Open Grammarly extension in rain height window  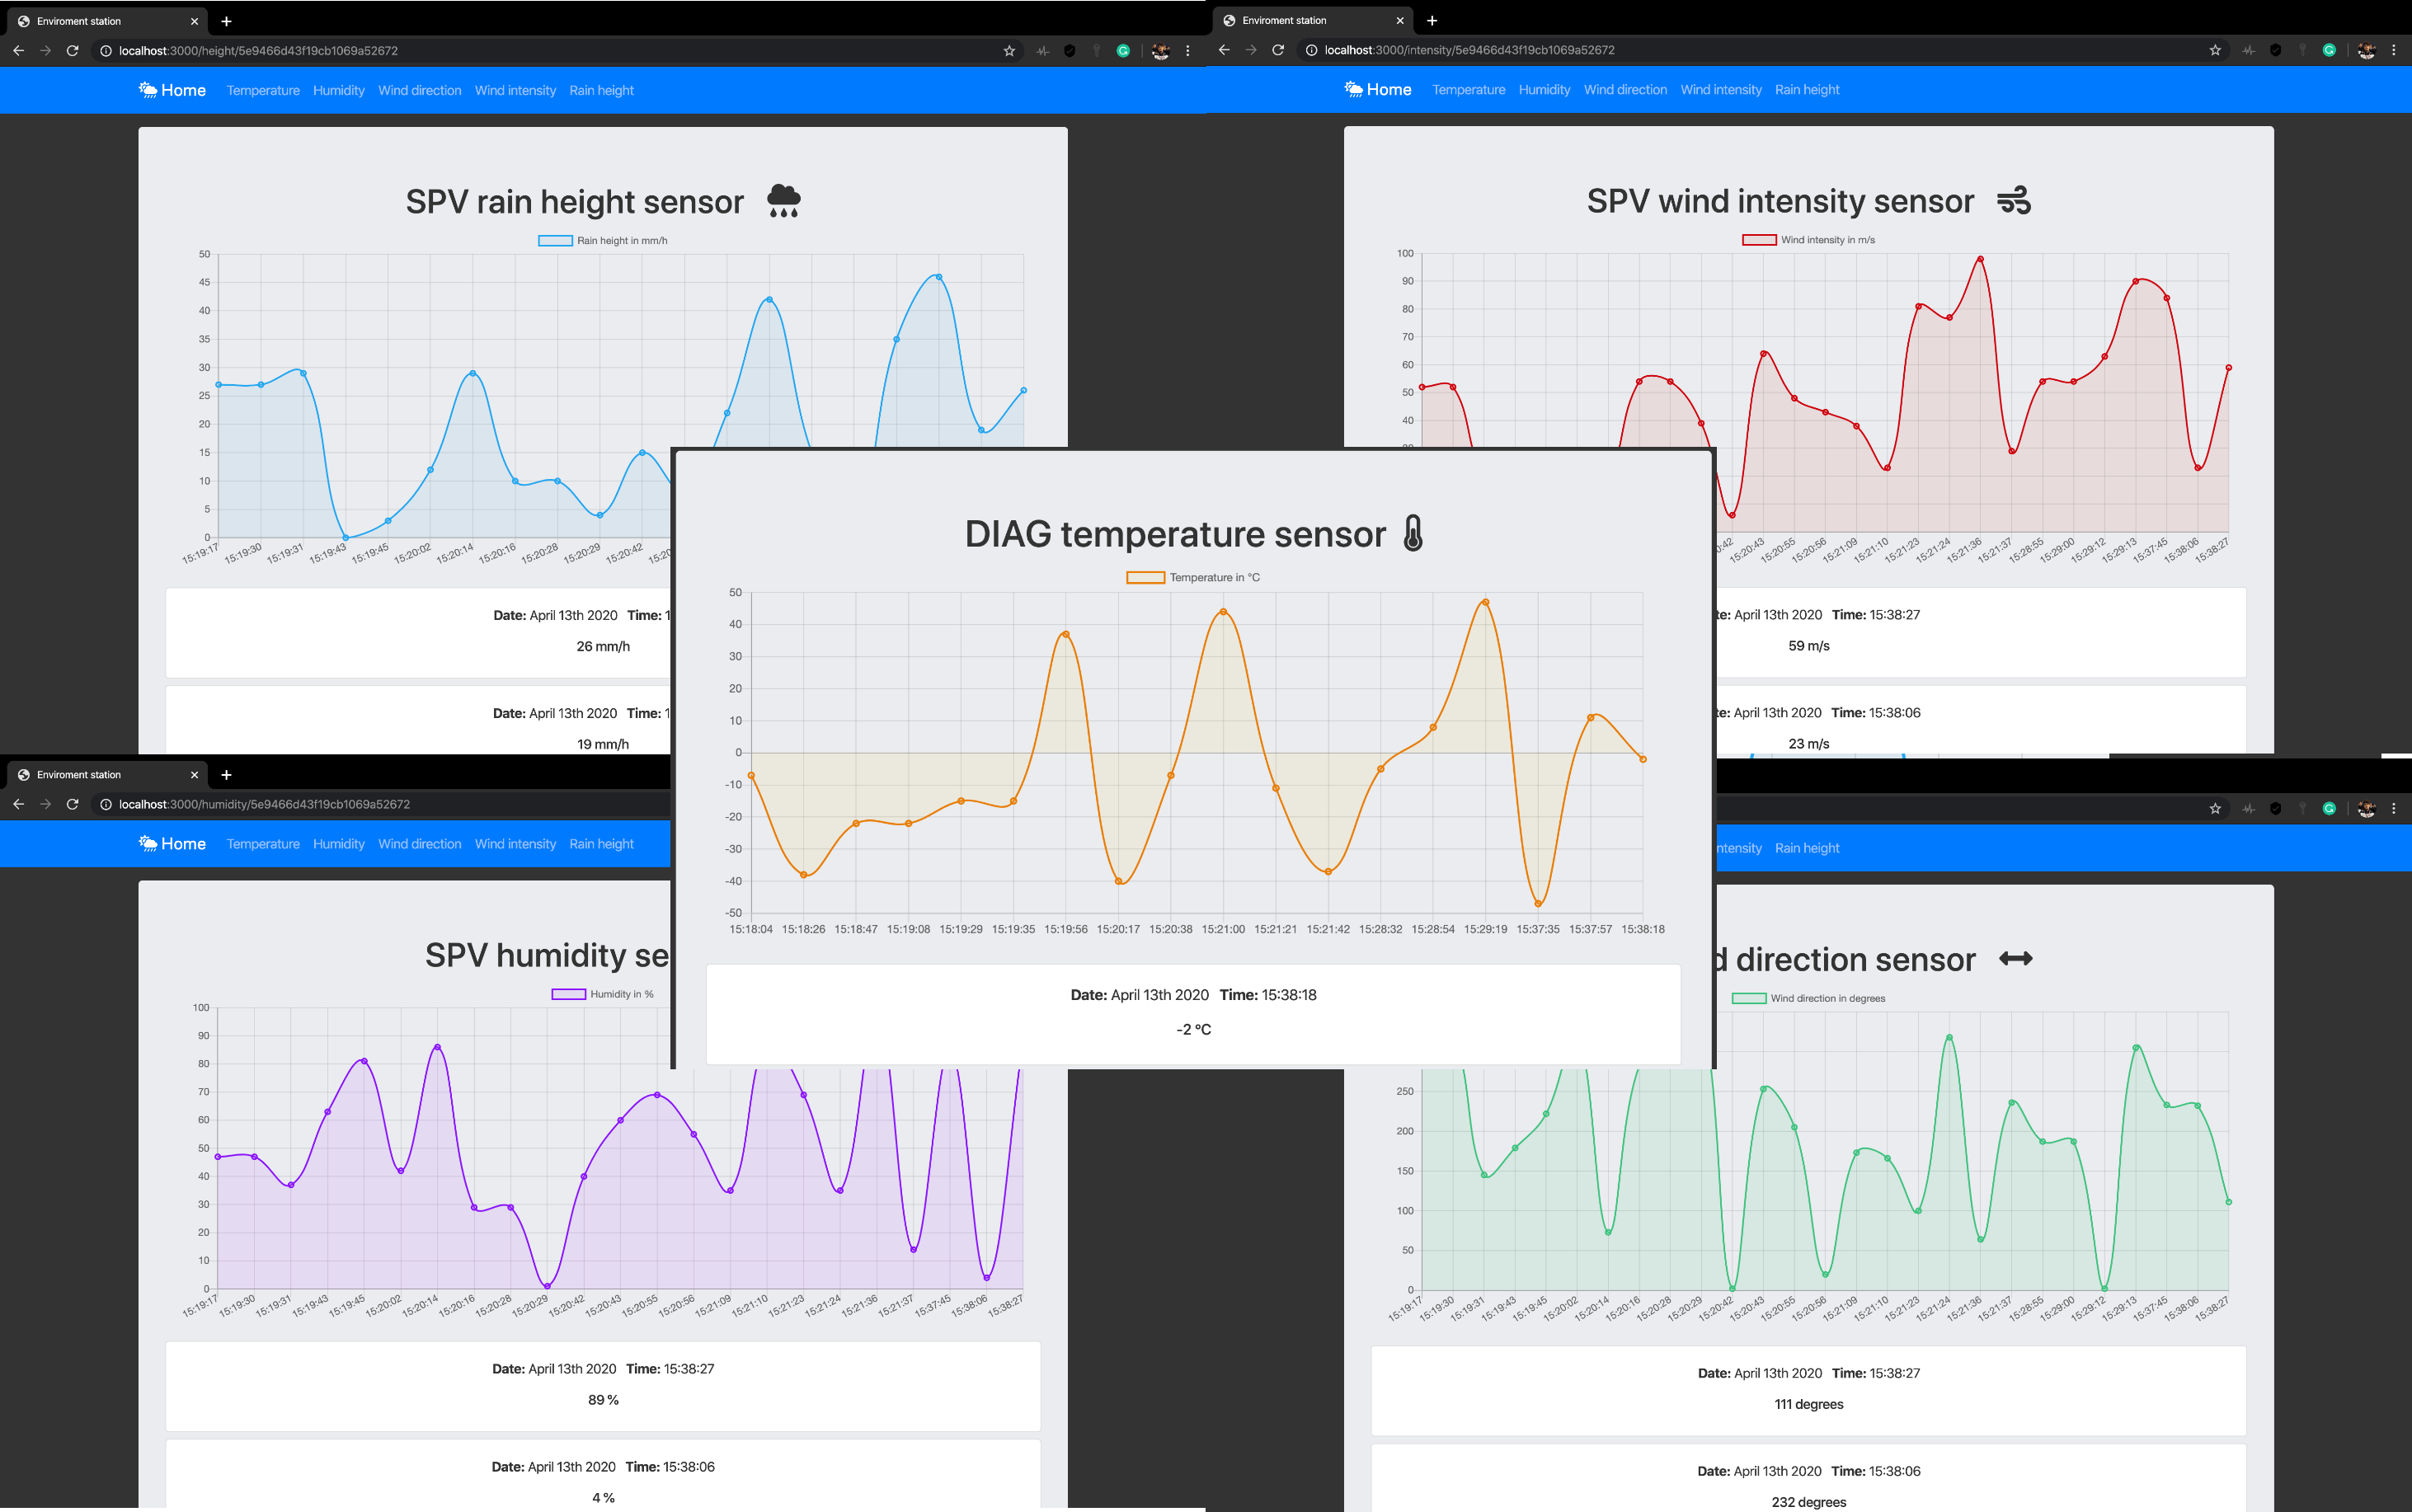[x=1123, y=50]
